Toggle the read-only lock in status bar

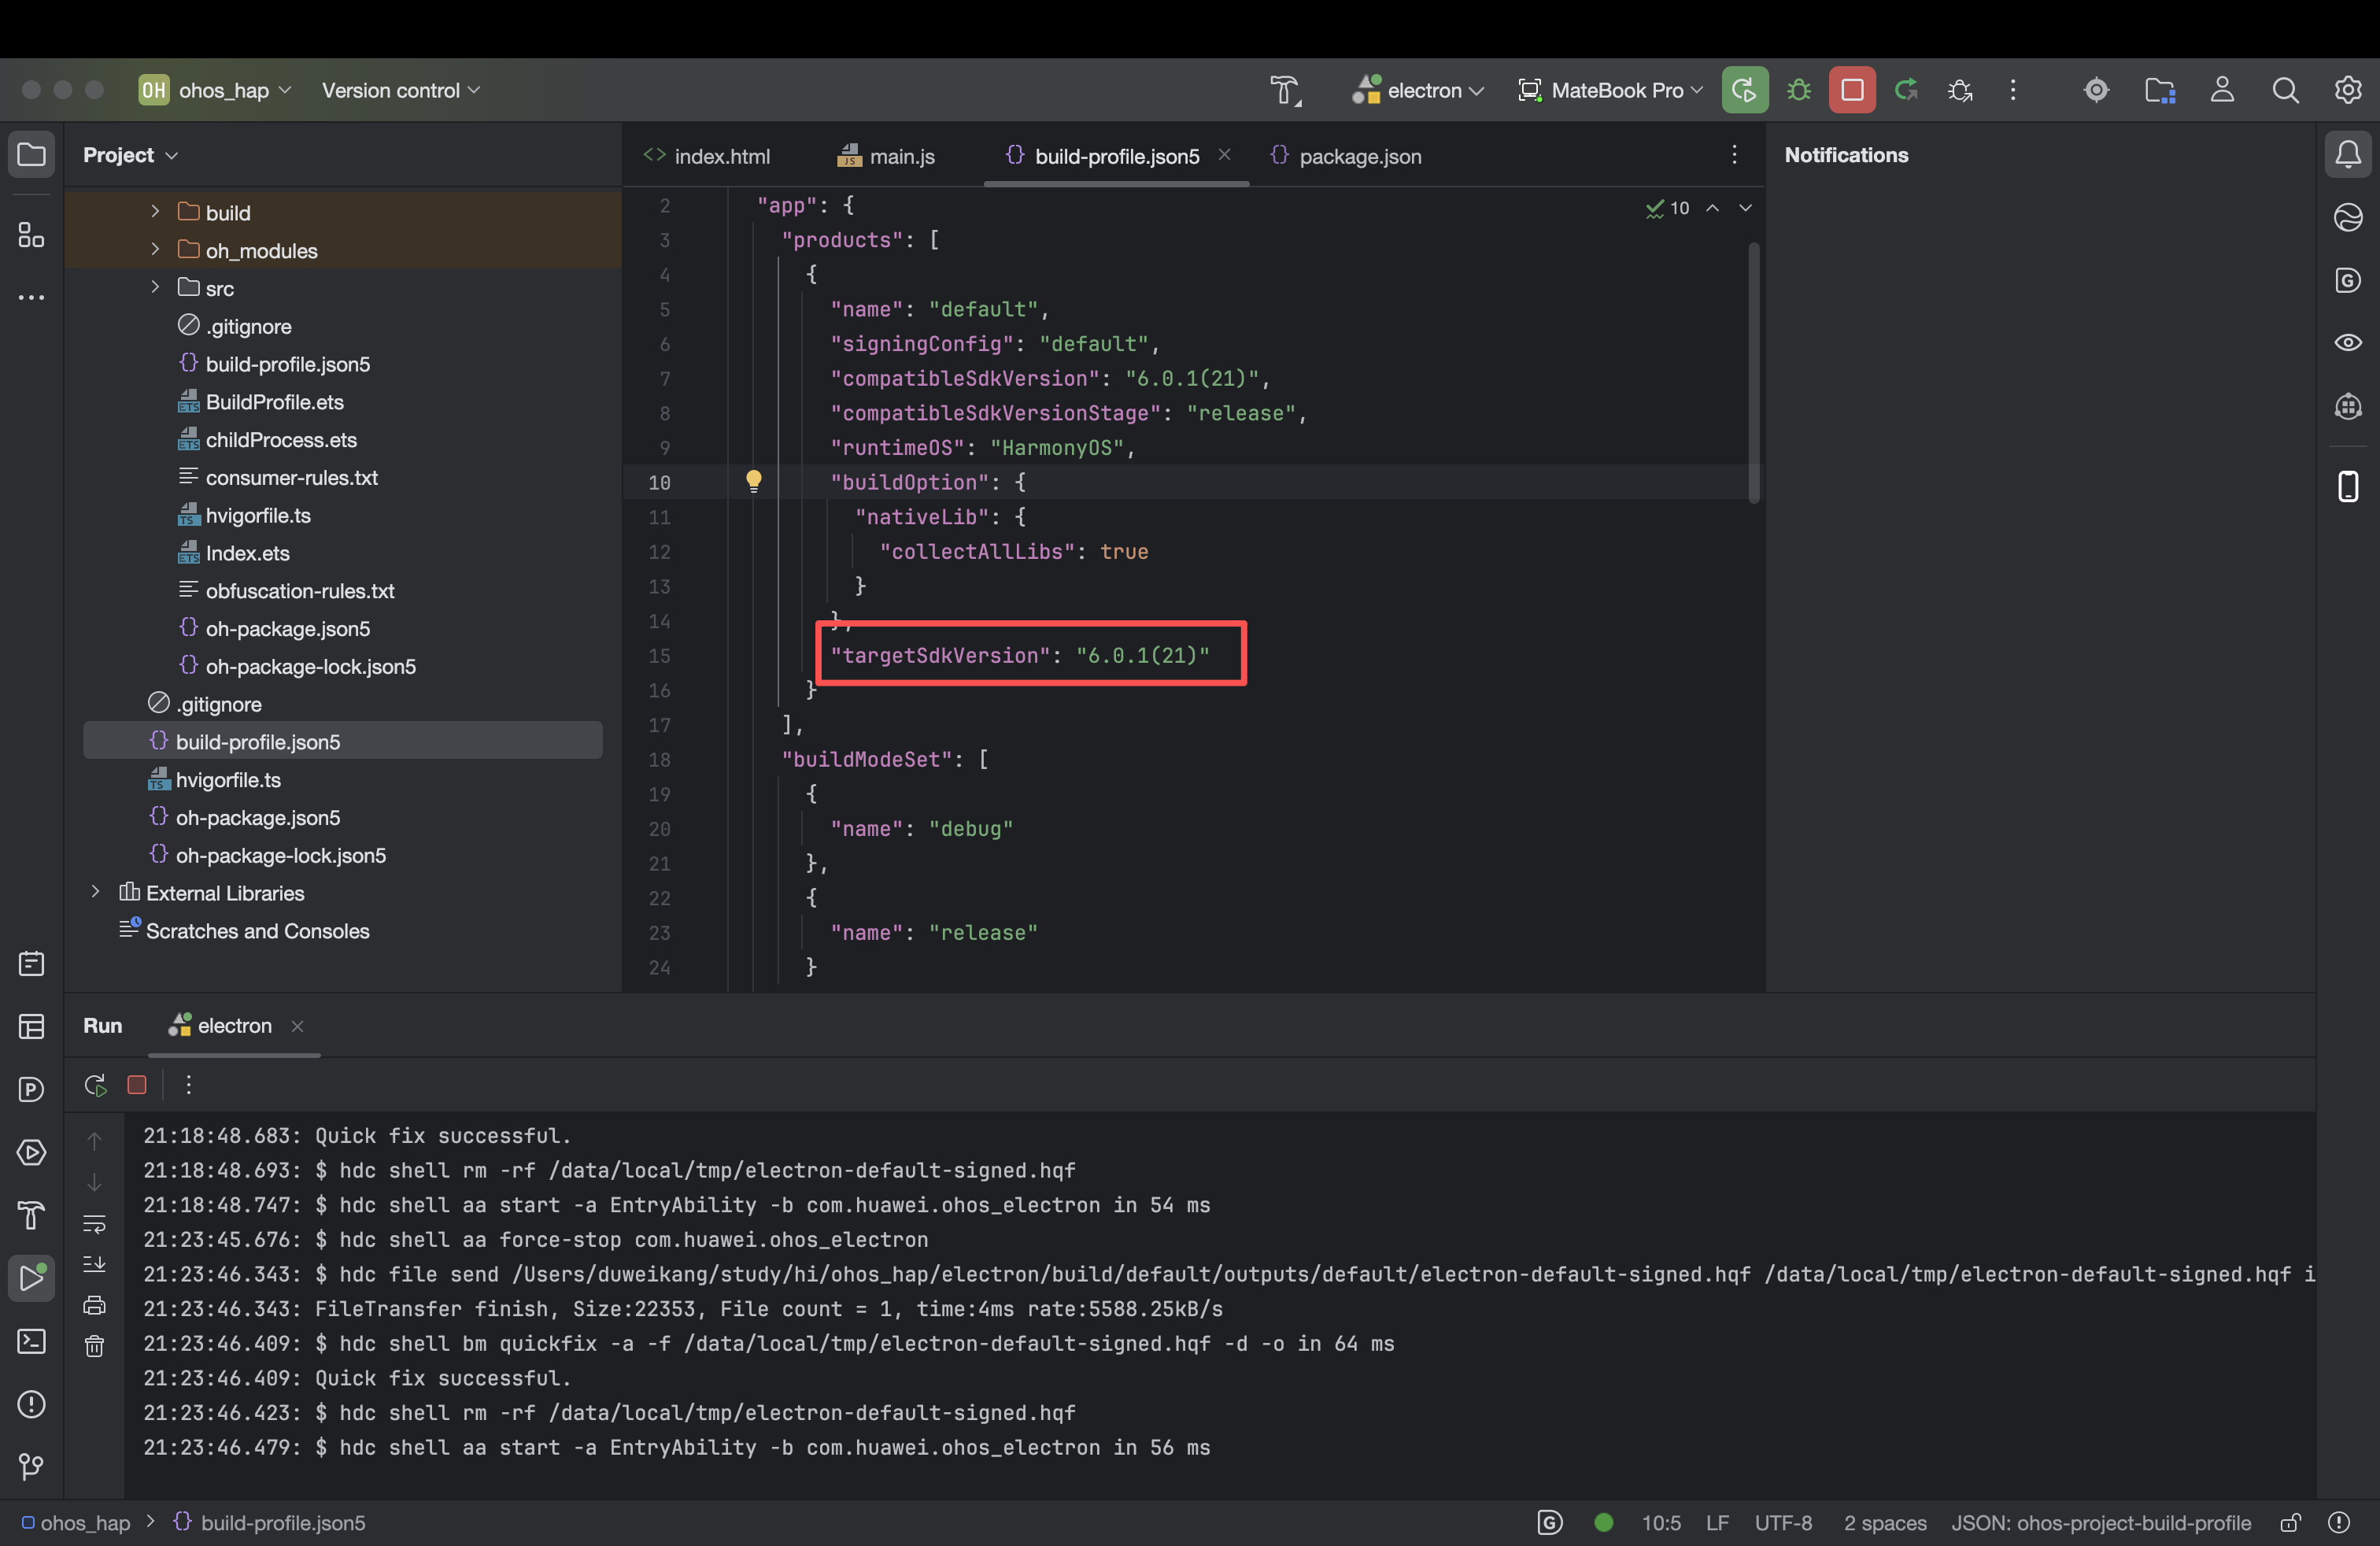2290,1523
